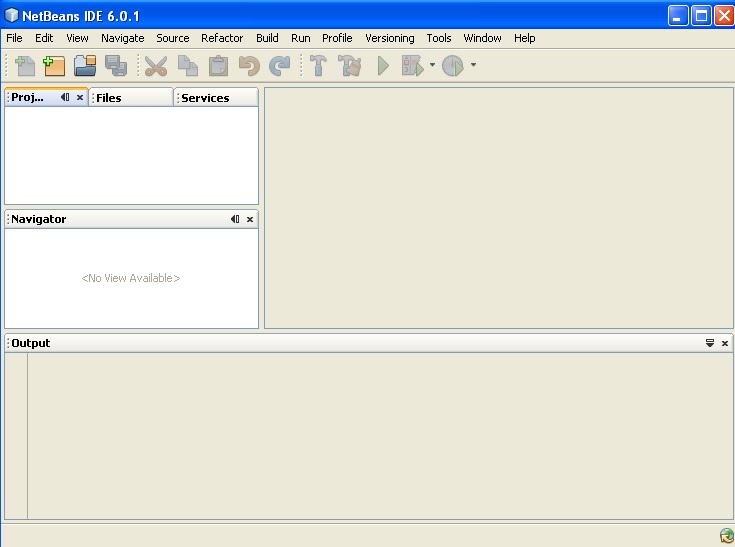Close the Projects tab
Screen dimensions: 735x547
click(x=80, y=97)
